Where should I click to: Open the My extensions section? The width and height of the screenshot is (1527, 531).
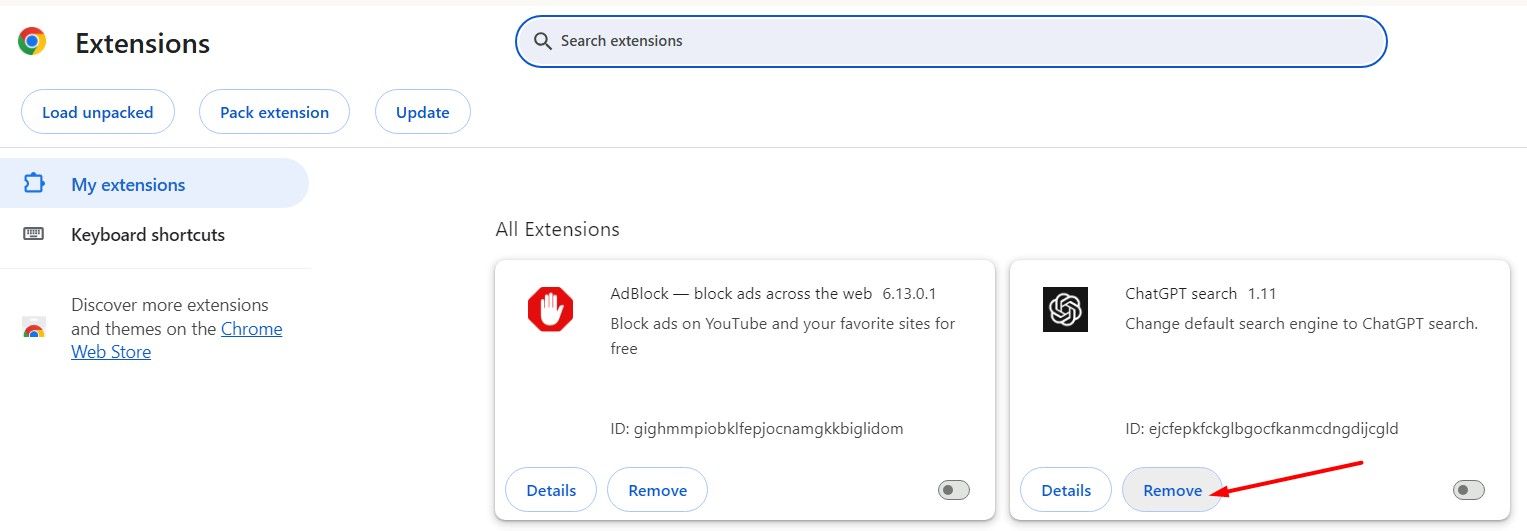(x=154, y=184)
